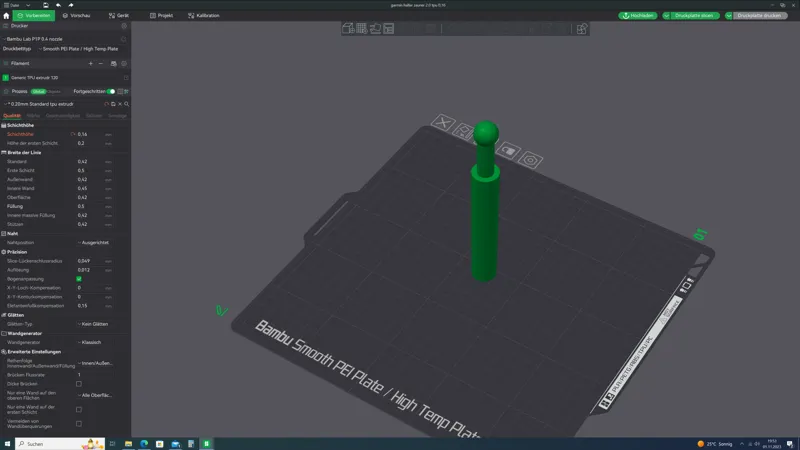The width and height of the screenshot is (800, 450).
Task: Click the Druckplatte slicen button
Action: point(694,16)
